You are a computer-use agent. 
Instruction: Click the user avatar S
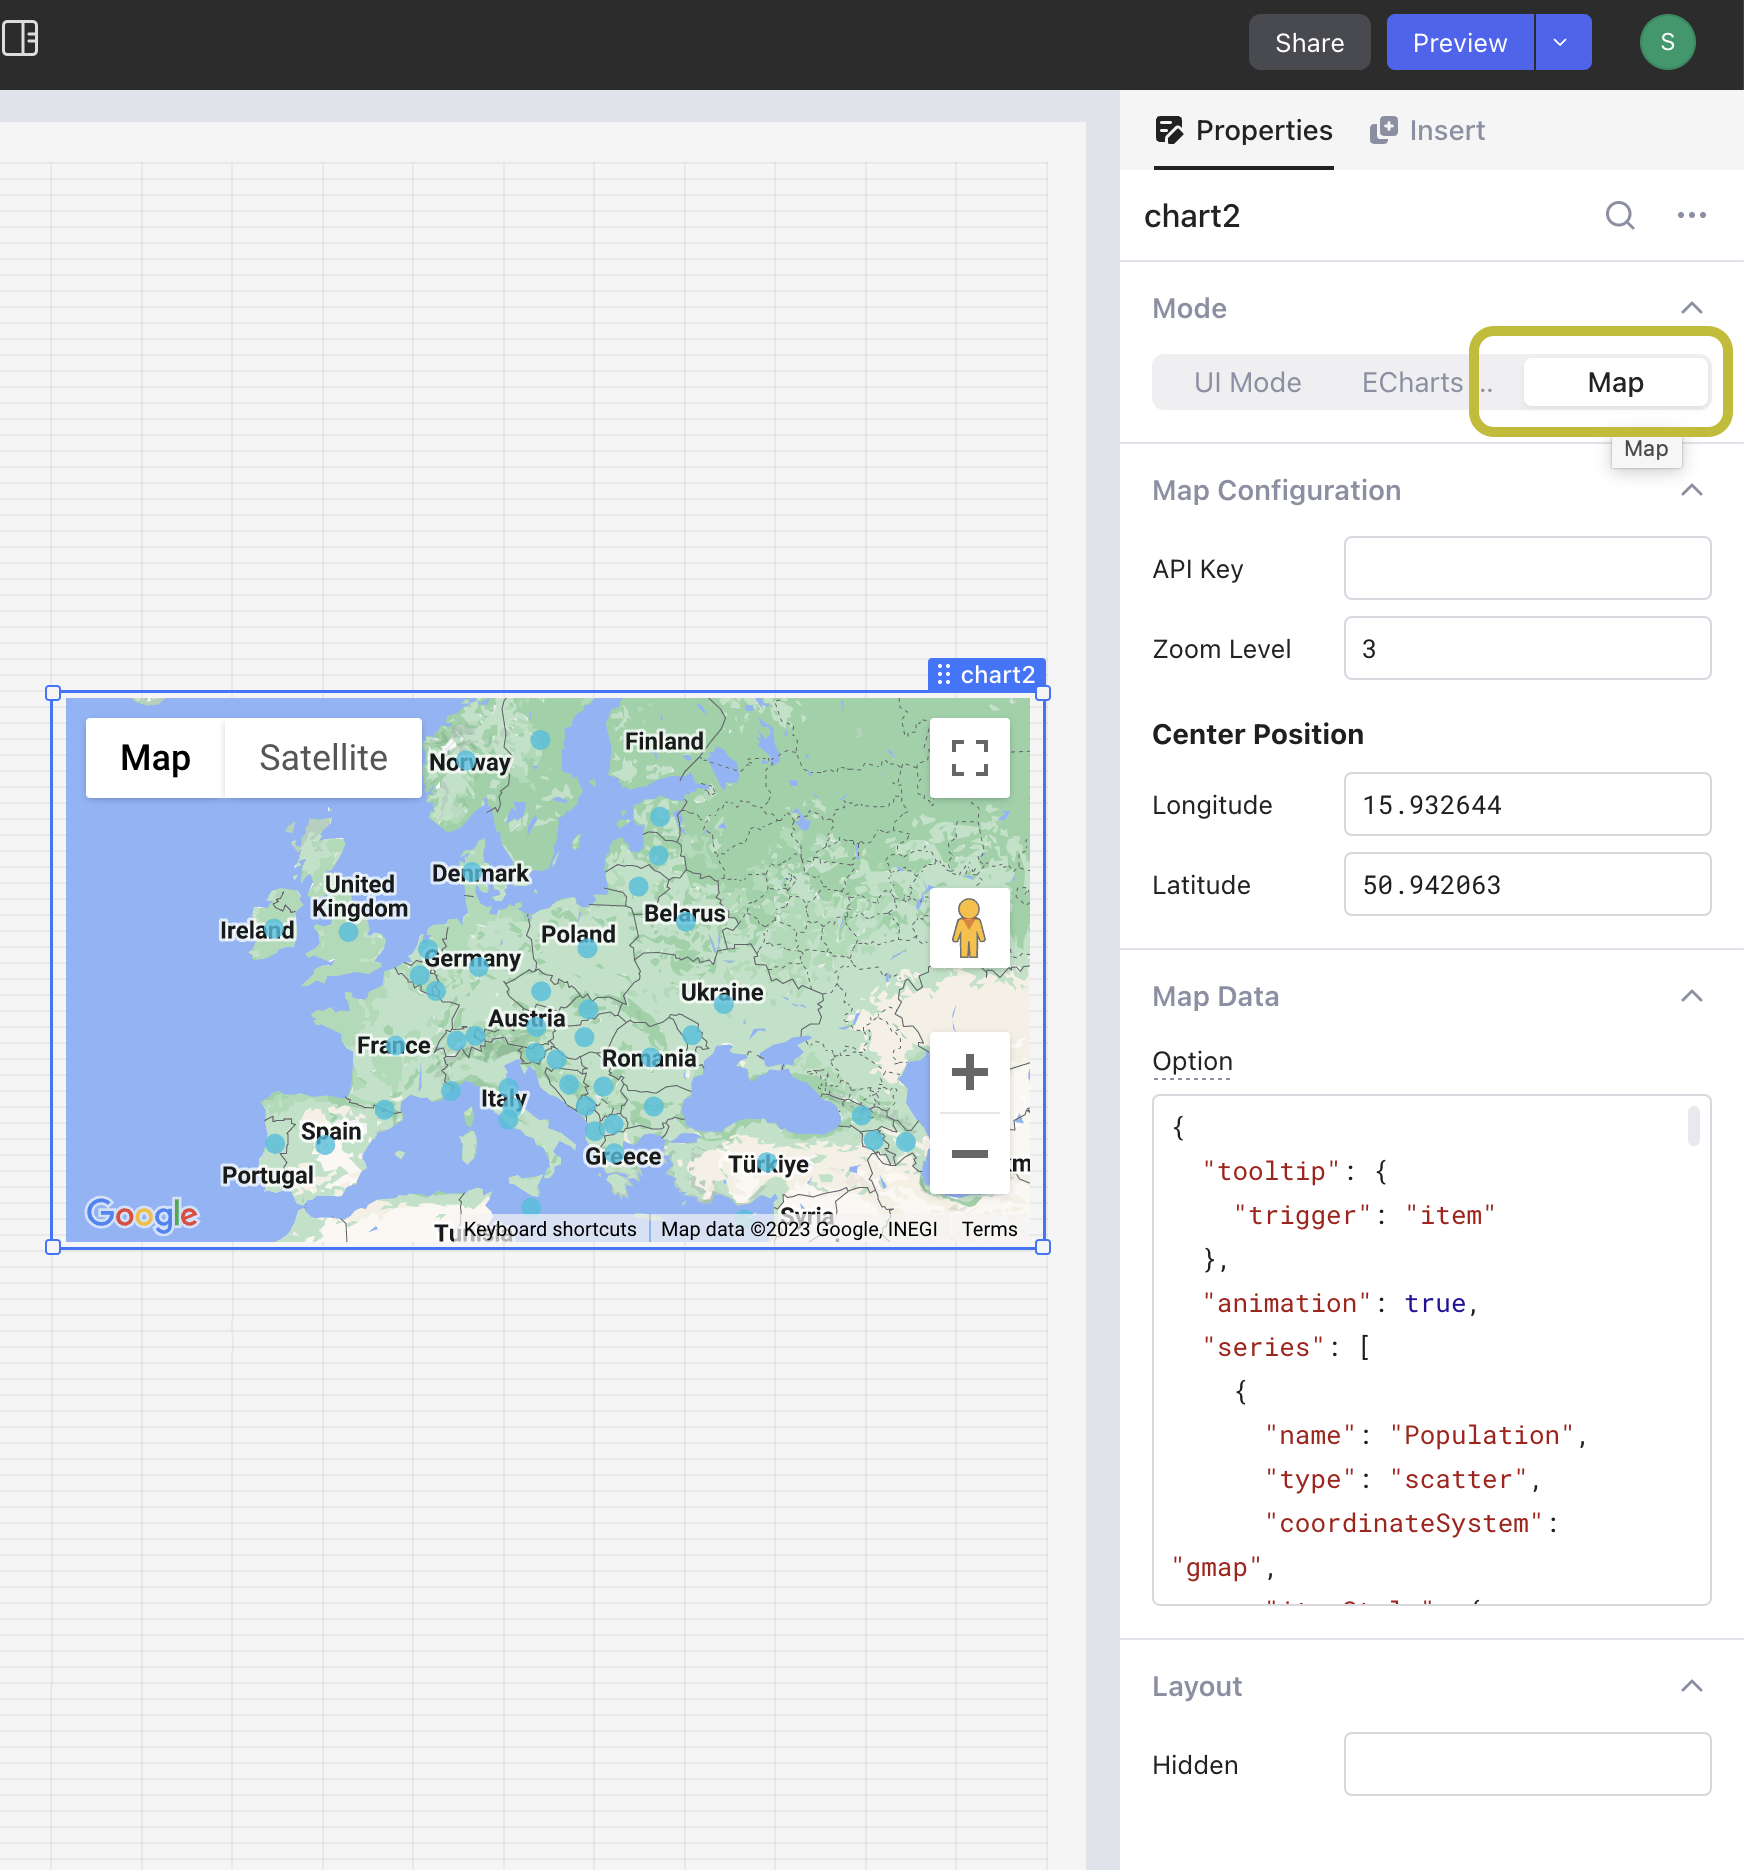tap(1667, 42)
